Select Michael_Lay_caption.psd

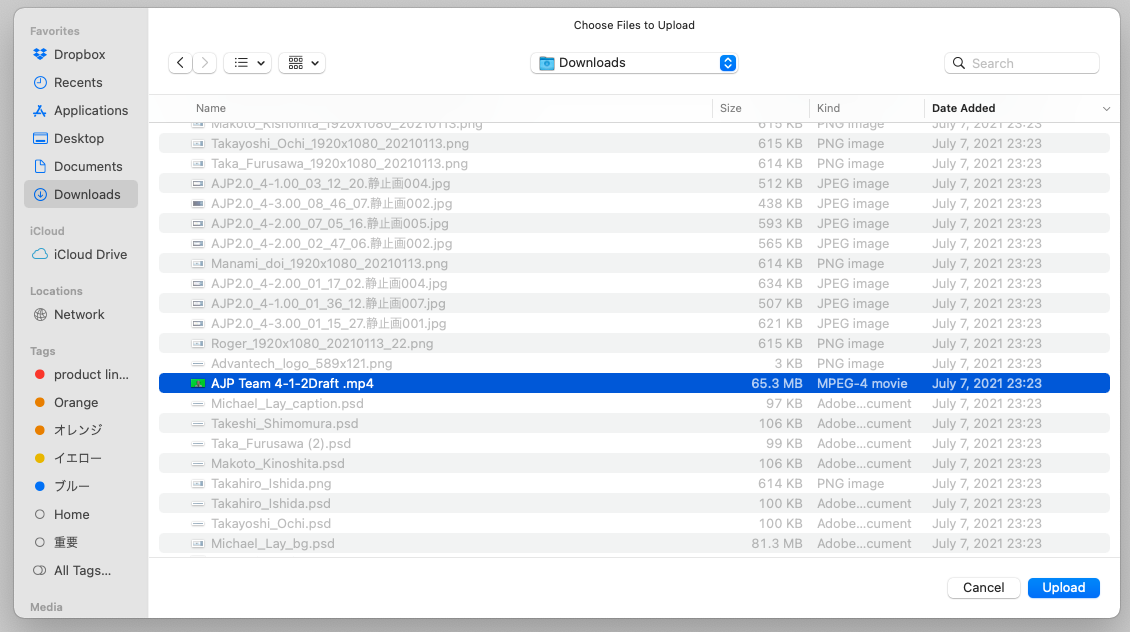tap(634, 404)
